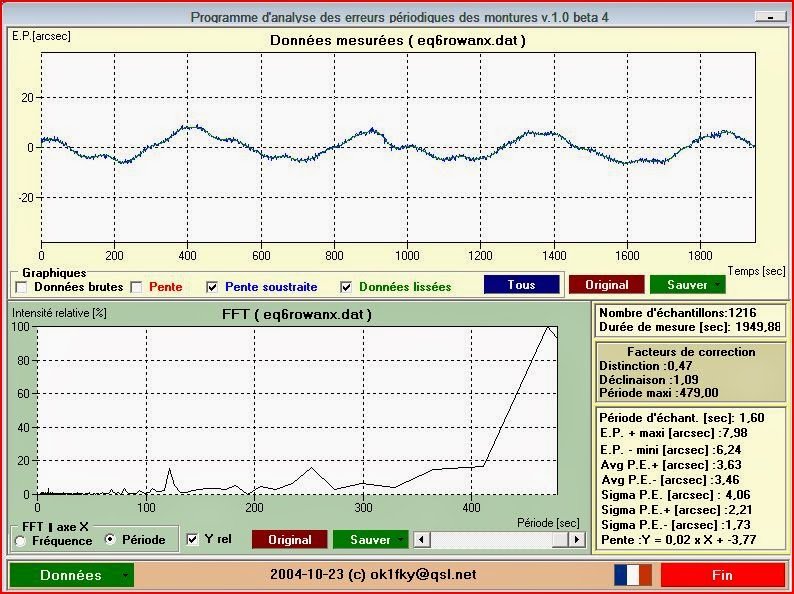794x594 pixels.
Task: Click the Distinction :0,47 correction factor
Action: [646, 366]
